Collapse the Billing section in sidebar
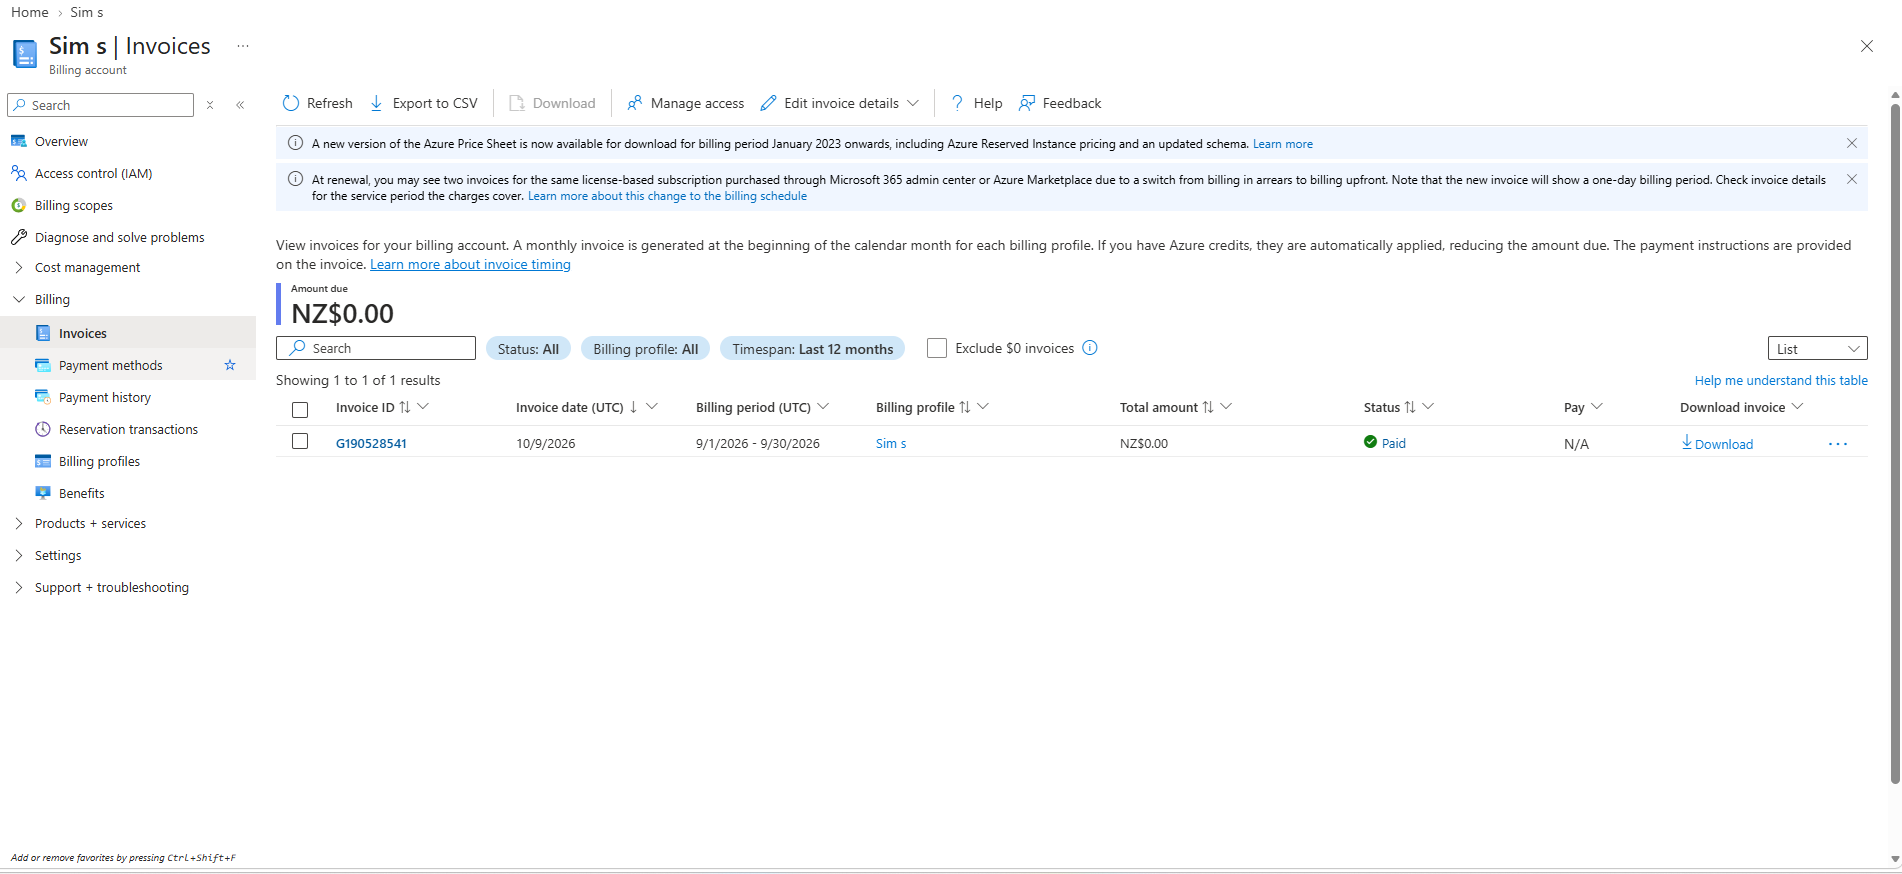The width and height of the screenshot is (1902, 874). (x=19, y=299)
